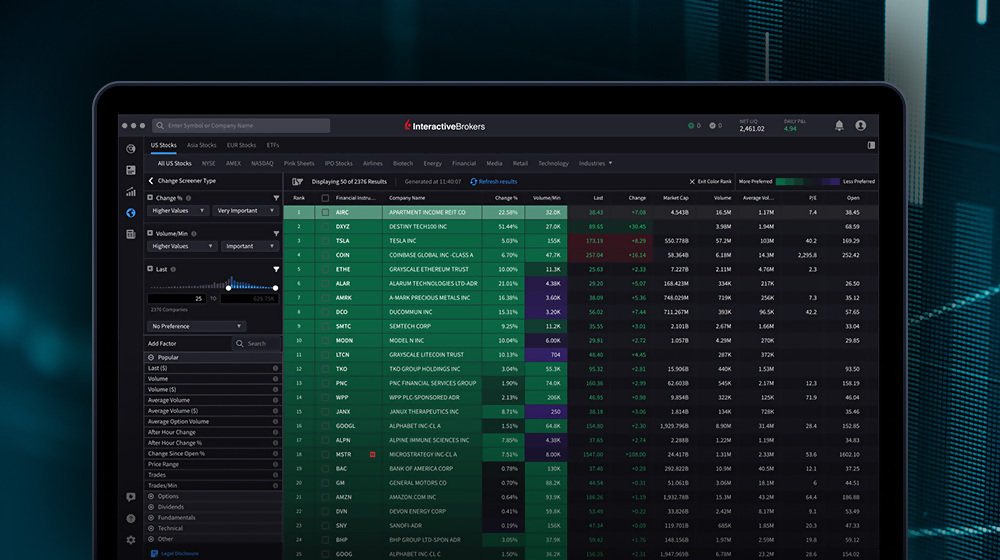The image size is (1000, 560).
Task: Tick the checkbox next to AIRC
Action: [325, 213]
